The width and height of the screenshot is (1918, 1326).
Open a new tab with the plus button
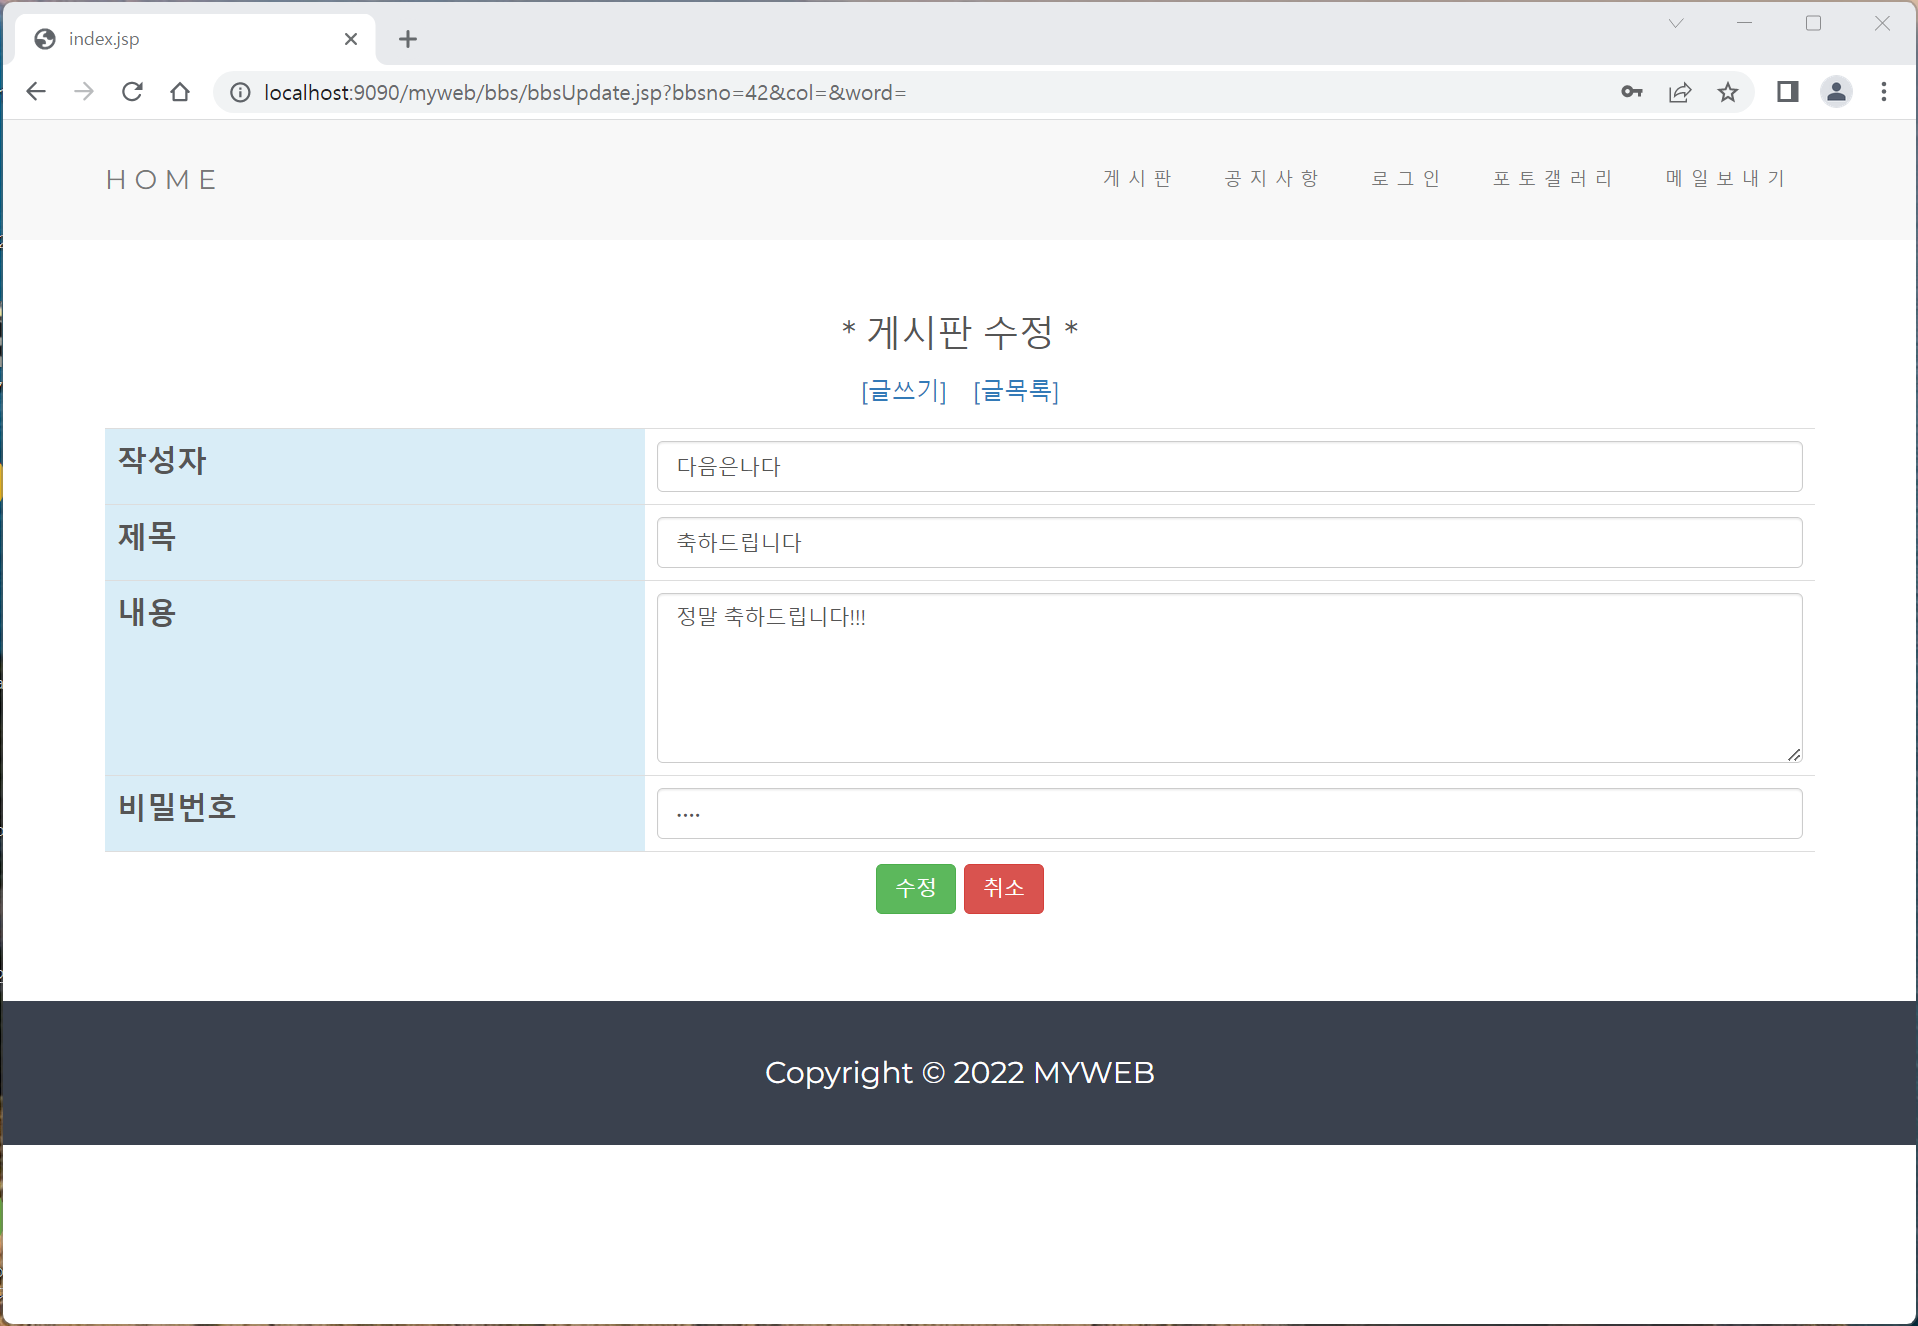point(407,39)
